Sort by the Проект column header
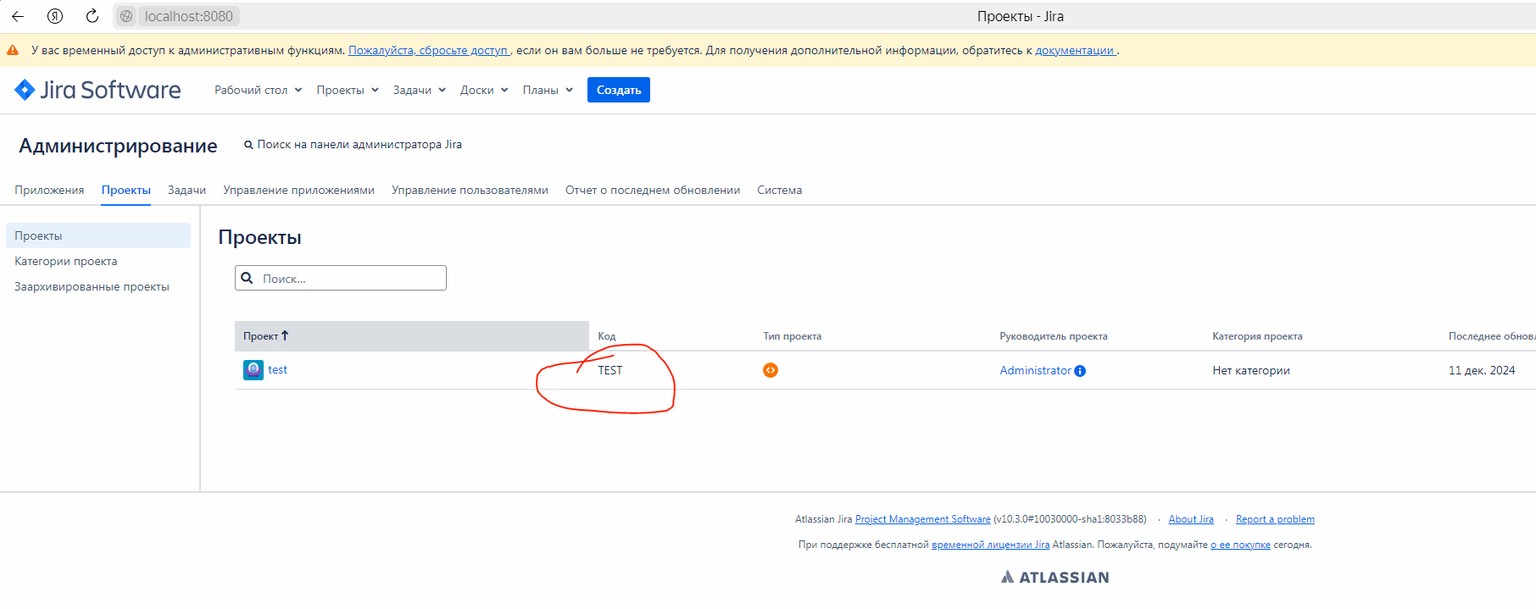The height and width of the screenshot is (609, 1536). click(x=266, y=336)
